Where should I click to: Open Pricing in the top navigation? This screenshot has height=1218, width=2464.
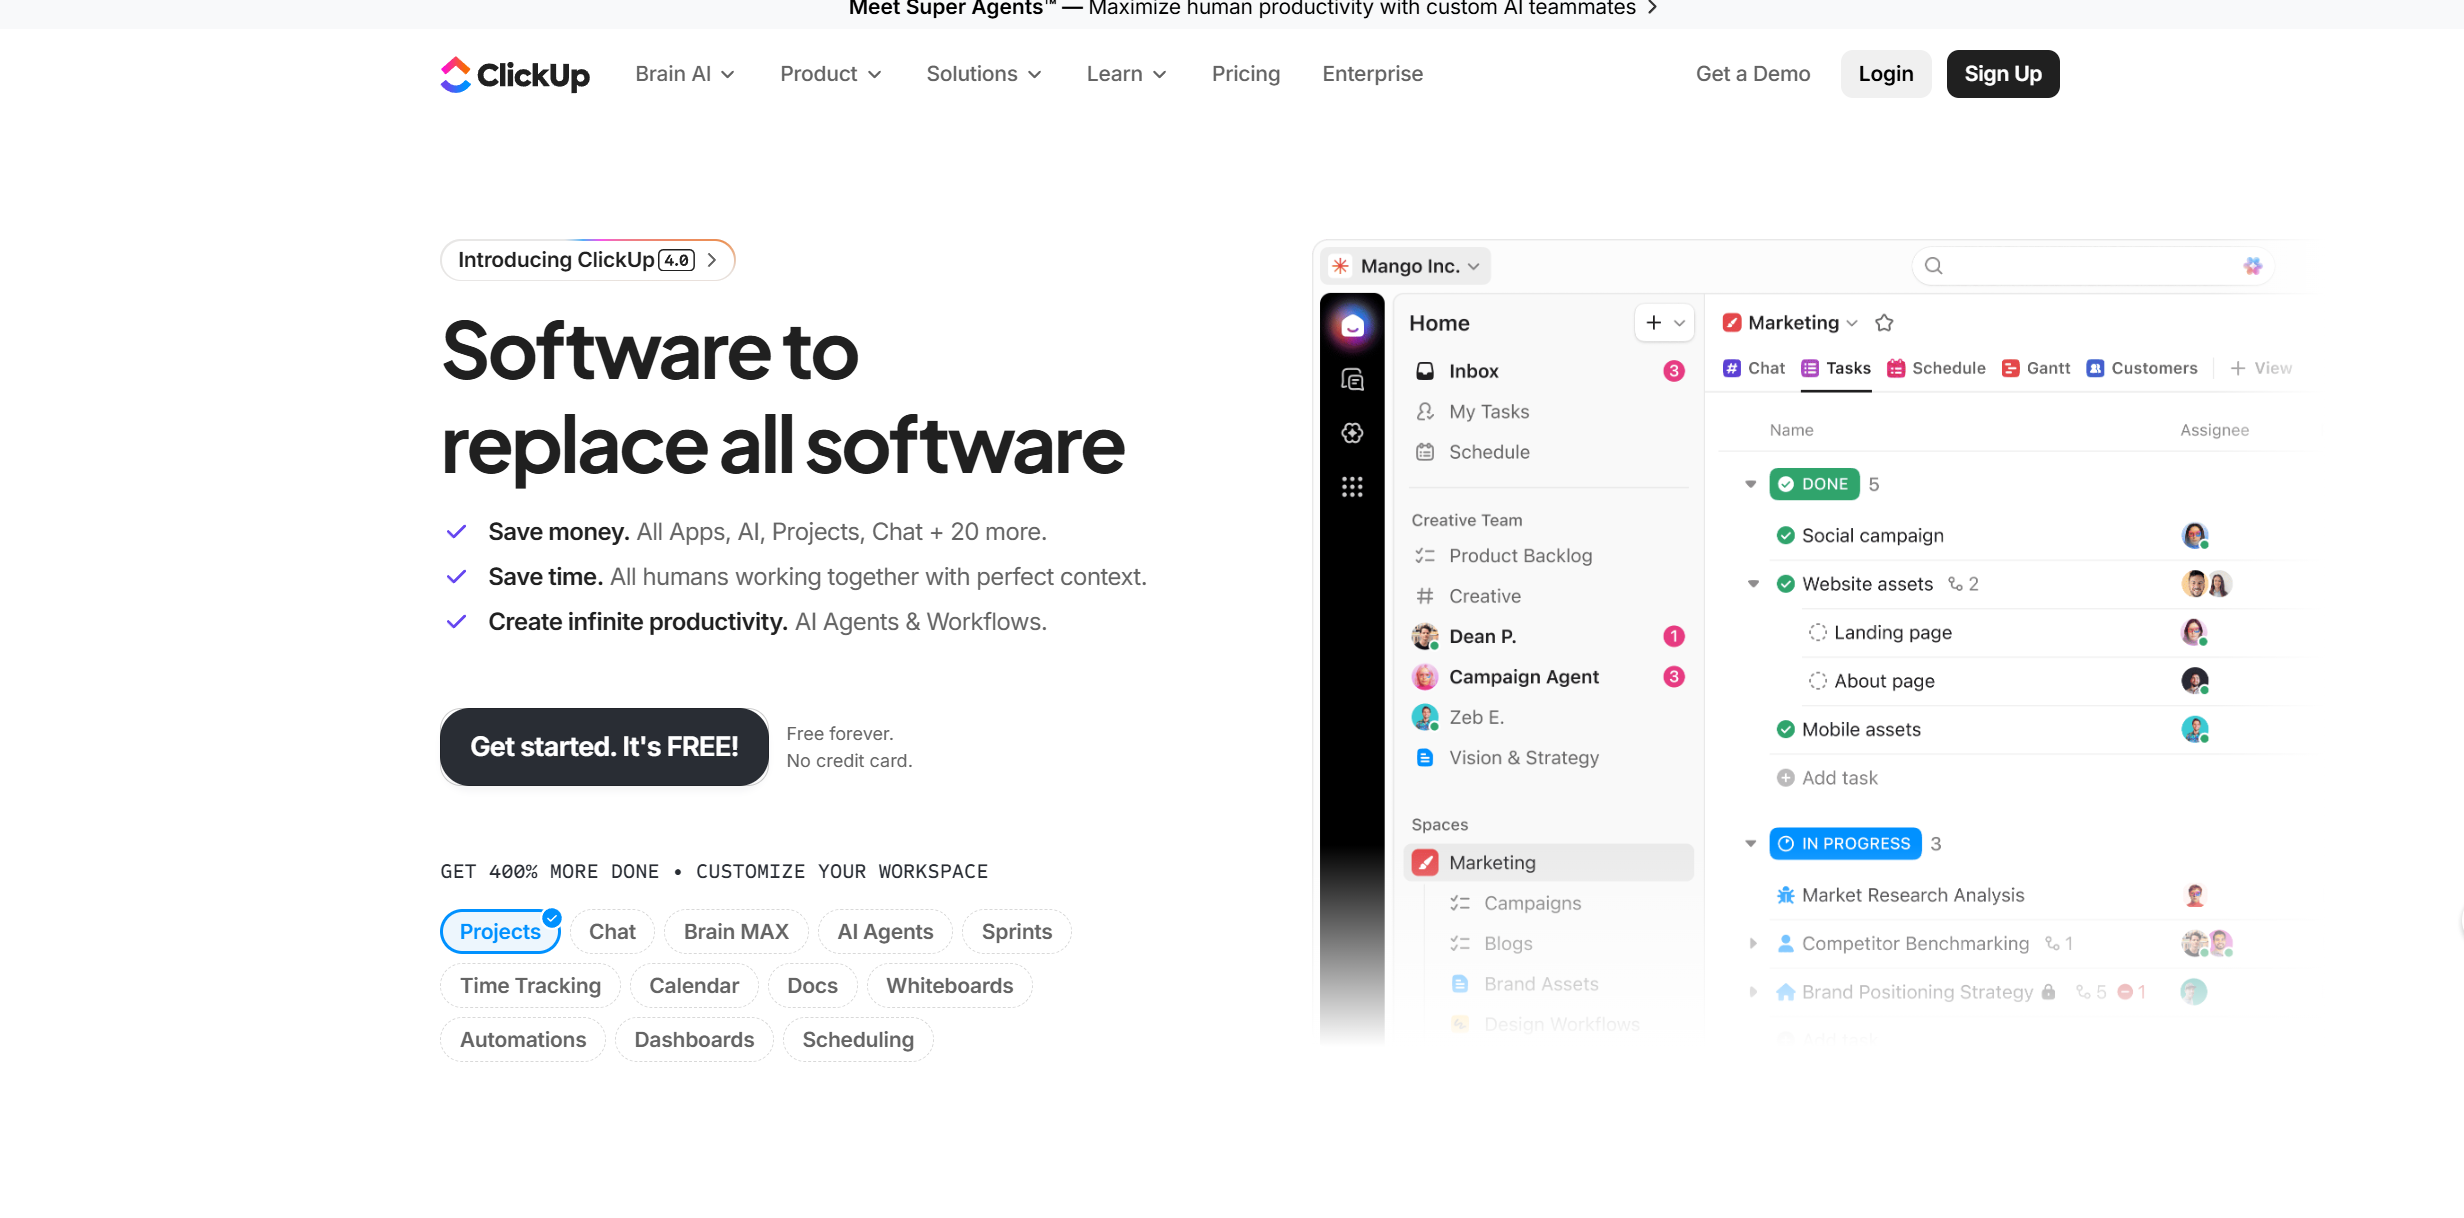click(x=1246, y=74)
